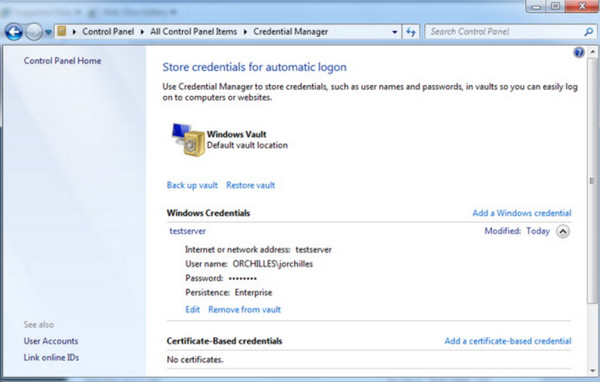Click the scrollbar down arrow
The width and height of the screenshot is (600, 382).
592,371
